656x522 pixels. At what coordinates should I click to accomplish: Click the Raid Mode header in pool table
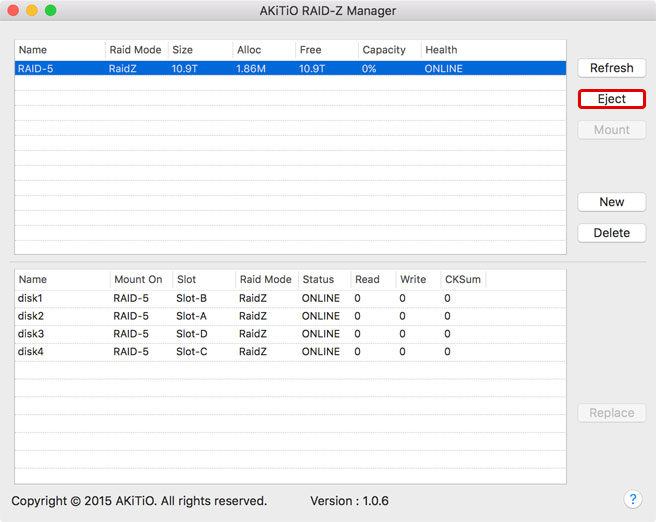135,50
